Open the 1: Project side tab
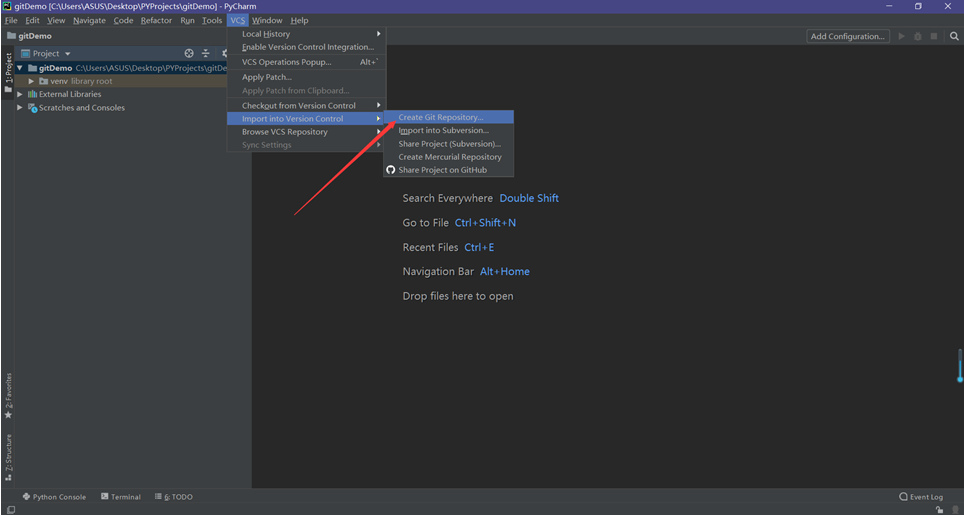Image resolution: width=964 pixels, height=515 pixels. tap(8, 73)
